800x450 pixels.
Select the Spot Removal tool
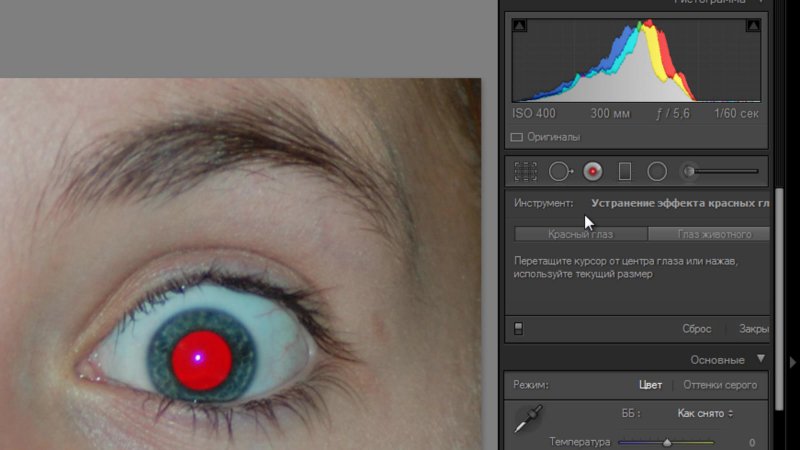coord(559,171)
